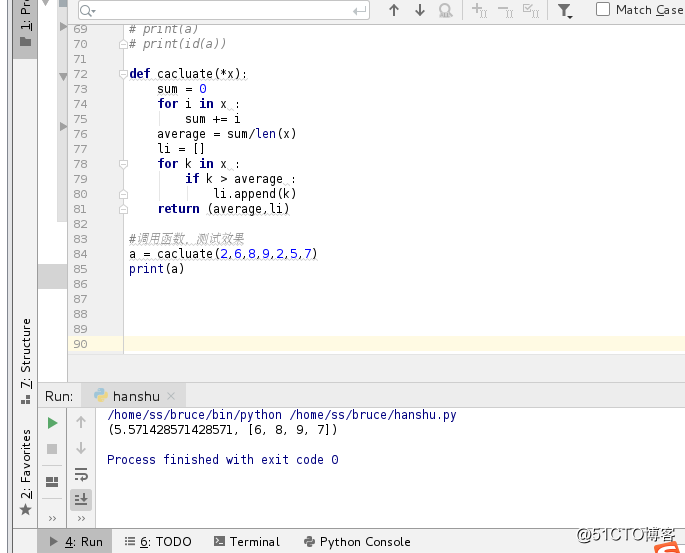Click line number 72 in gutter
Image resolution: width=685 pixels, height=553 pixels.
tap(80, 74)
